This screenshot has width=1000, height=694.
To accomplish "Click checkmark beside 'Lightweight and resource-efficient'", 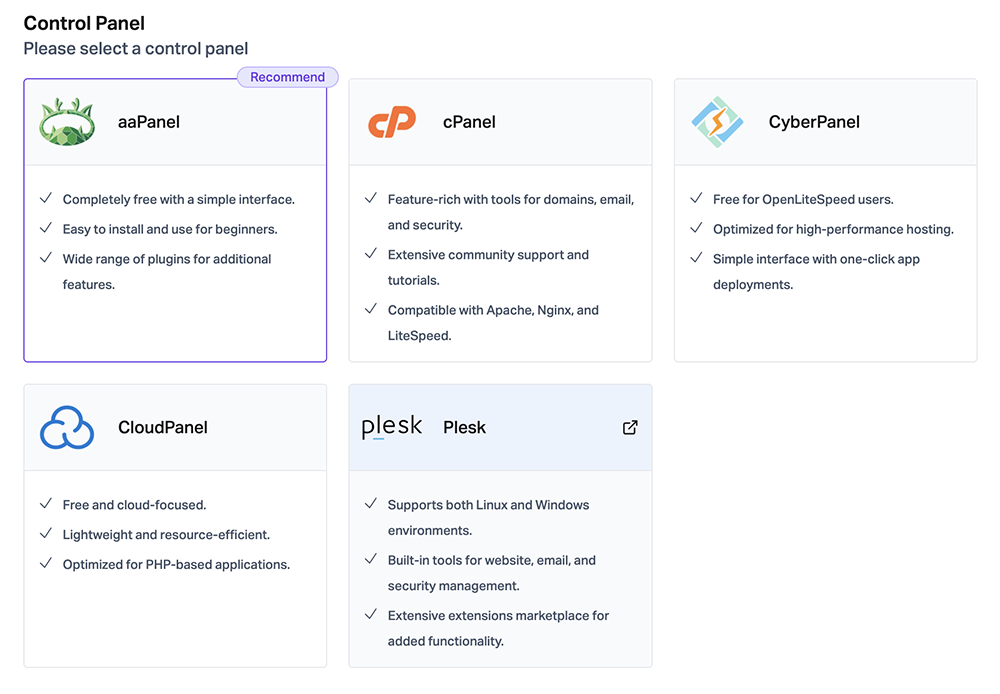I will click(x=46, y=534).
